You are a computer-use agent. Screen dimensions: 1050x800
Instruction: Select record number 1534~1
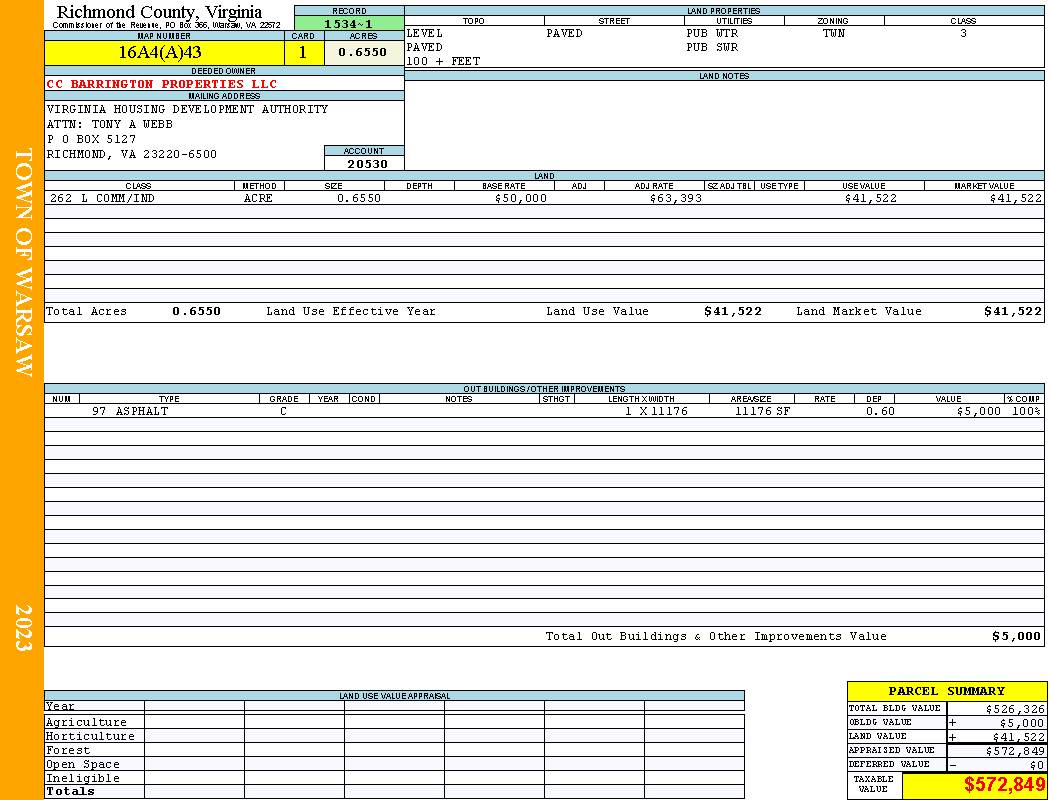(x=348, y=23)
